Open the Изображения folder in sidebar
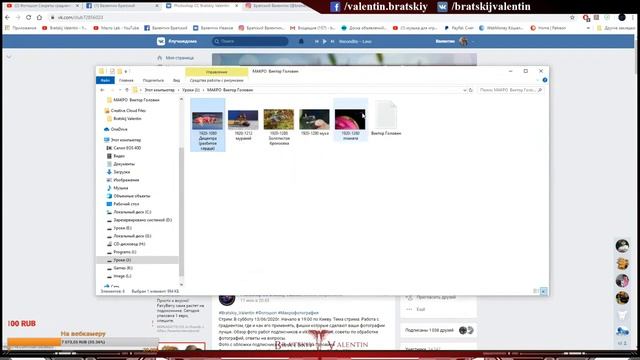The height and width of the screenshot is (360, 640). (x=126, y=180)
